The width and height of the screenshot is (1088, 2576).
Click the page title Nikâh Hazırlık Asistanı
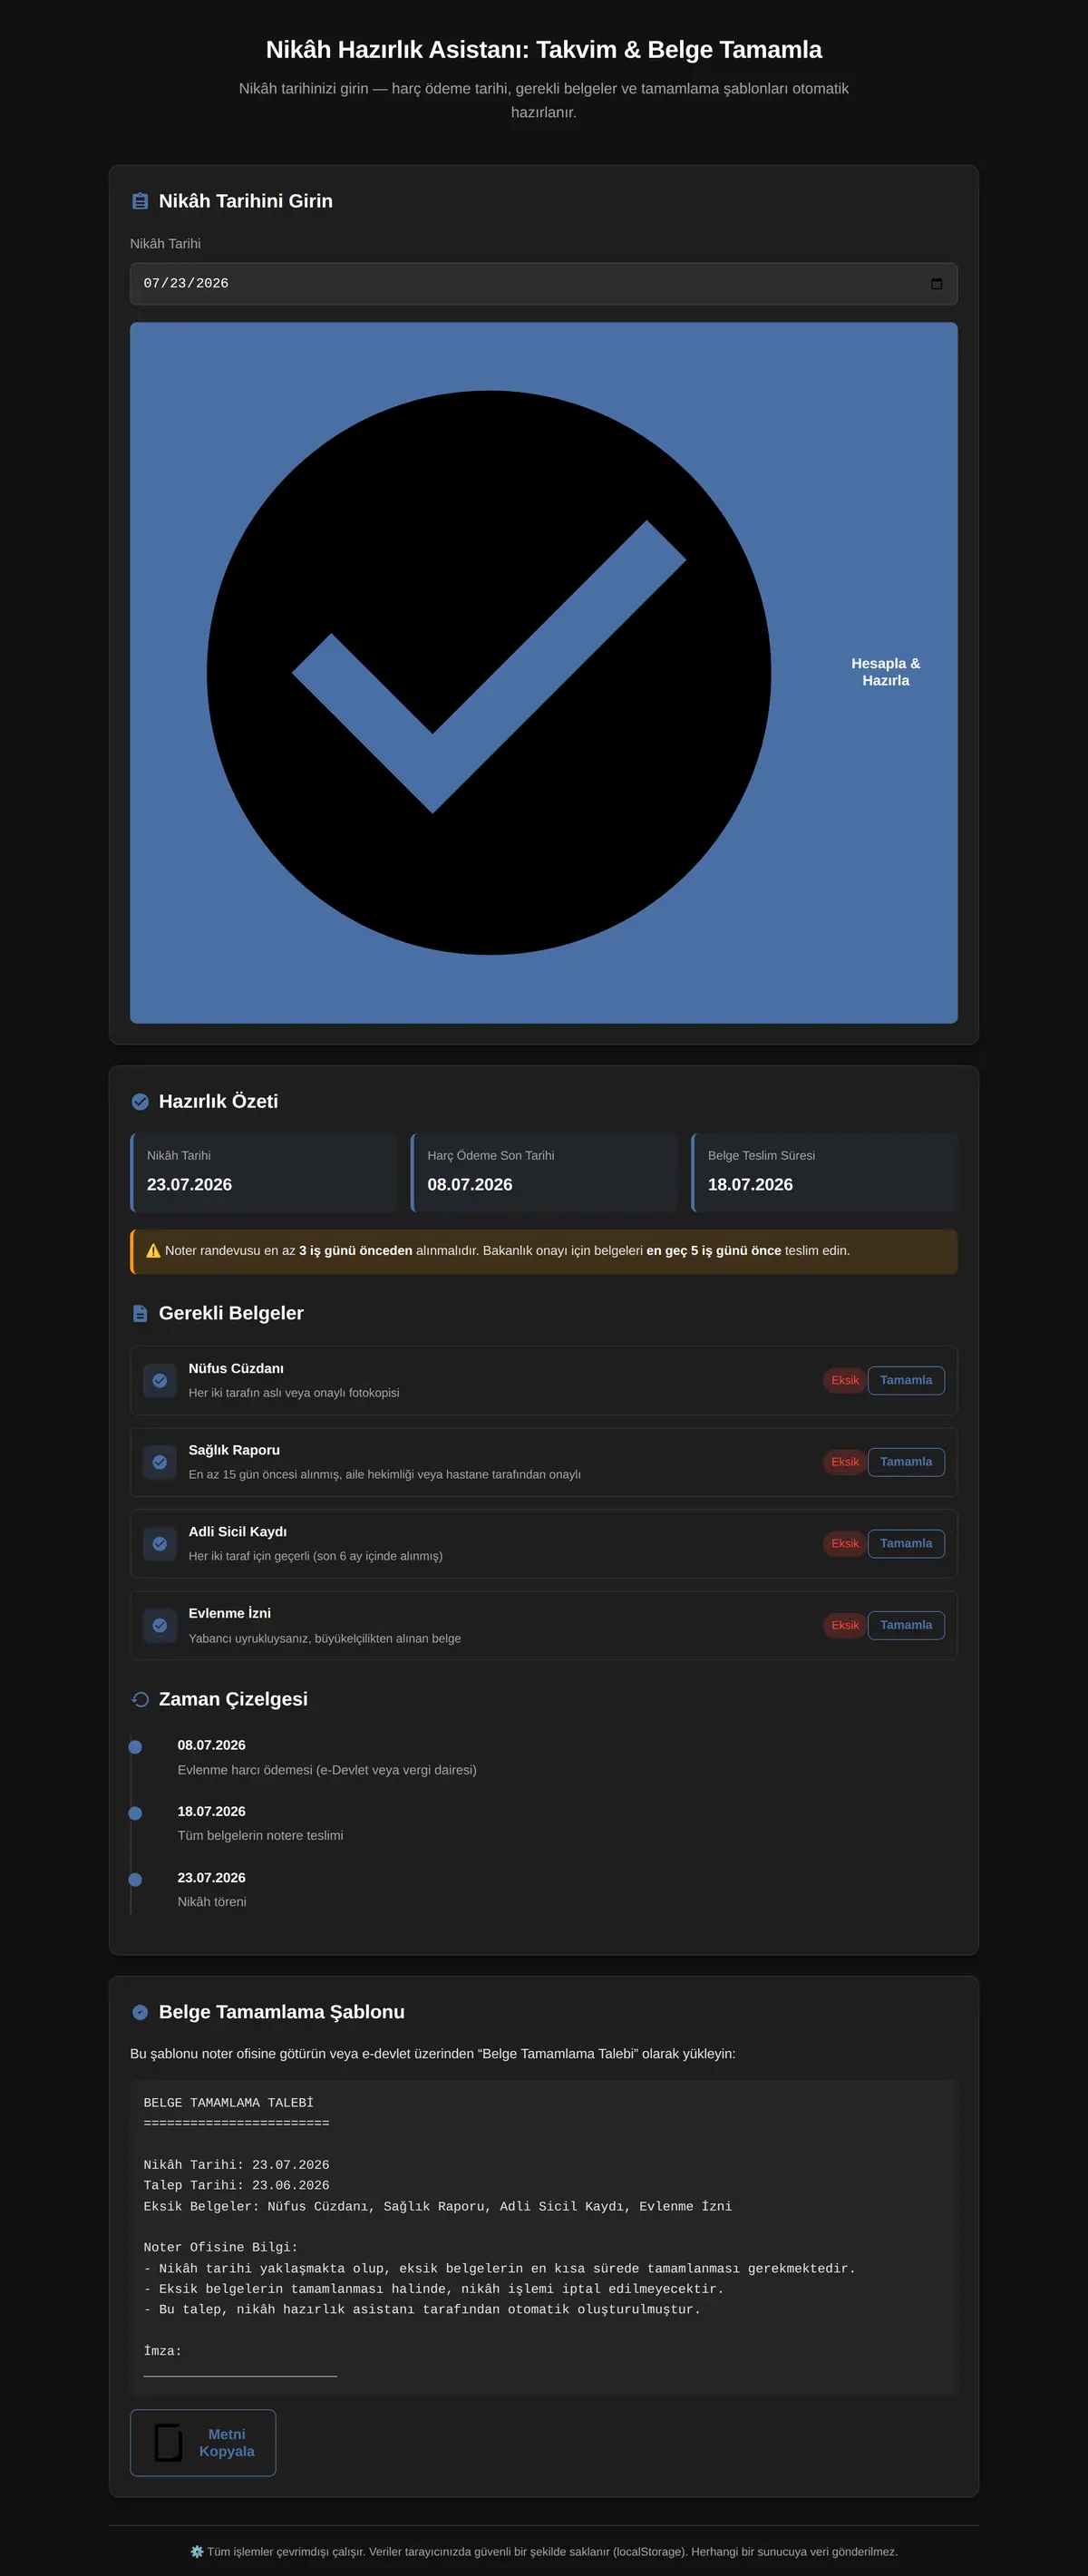click(x=544, y=50)
